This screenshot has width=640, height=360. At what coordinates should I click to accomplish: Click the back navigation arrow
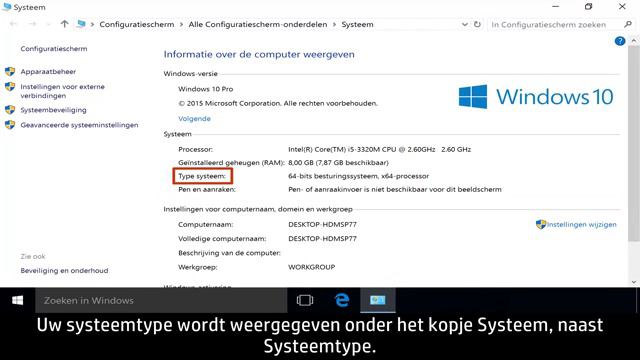pyautogui.click(x=13, y=24)
